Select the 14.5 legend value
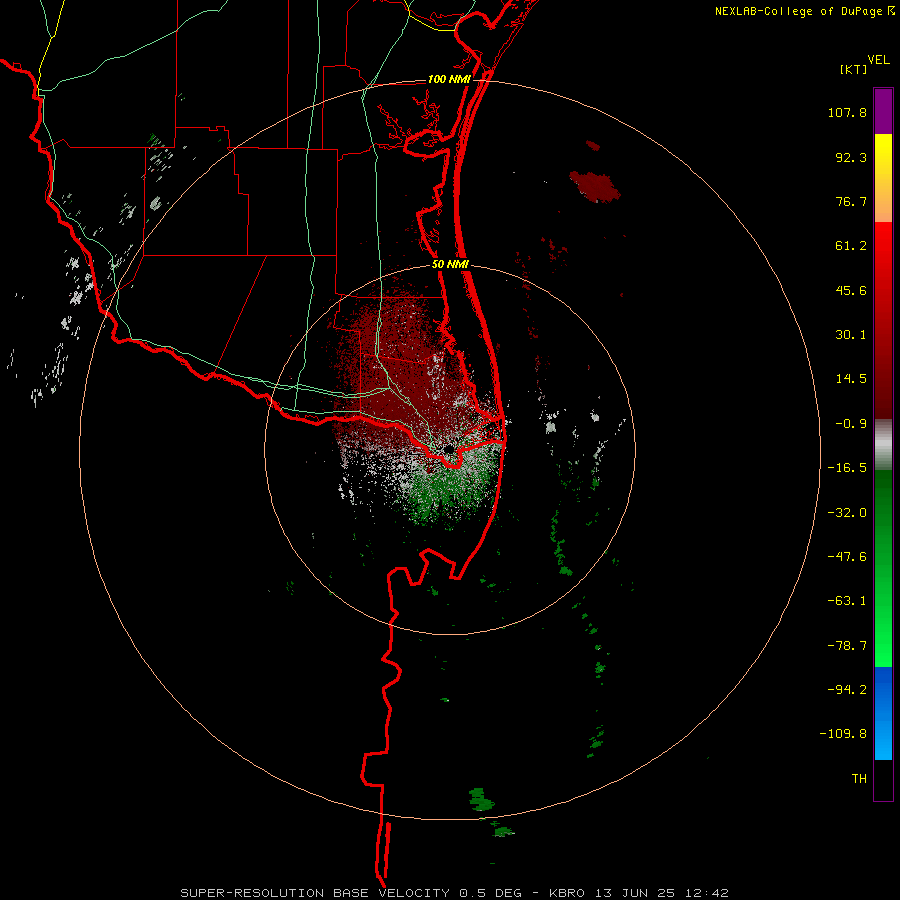 tap(851, 379)
